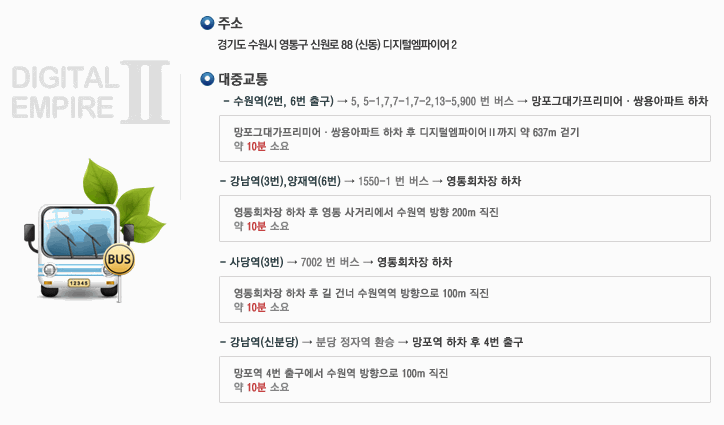The image size is (724, 425).
Task: Click the DIGITAL EMPIRE II logo
Action: 91,92
